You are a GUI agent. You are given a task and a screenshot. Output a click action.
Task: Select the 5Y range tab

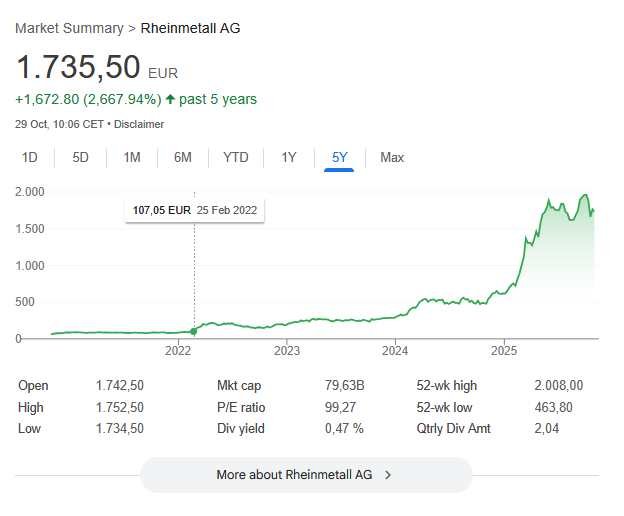click(x=339, y=158)
